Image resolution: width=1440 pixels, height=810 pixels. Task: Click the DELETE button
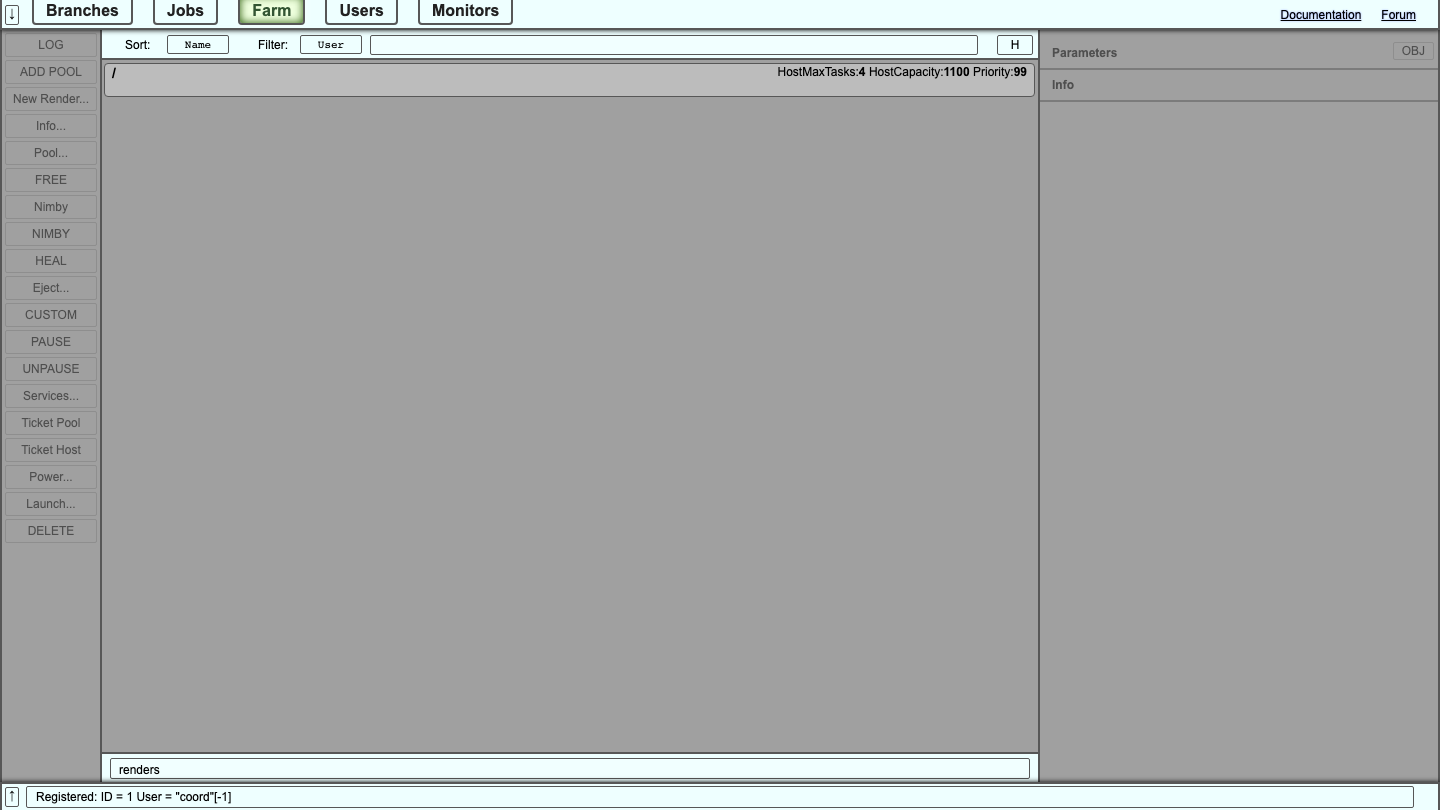51,531
